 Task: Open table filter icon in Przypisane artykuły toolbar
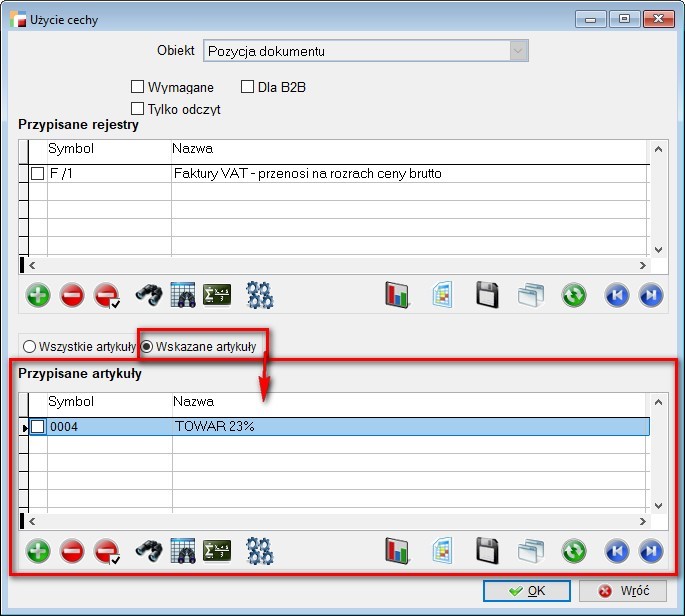coord(183,551)
